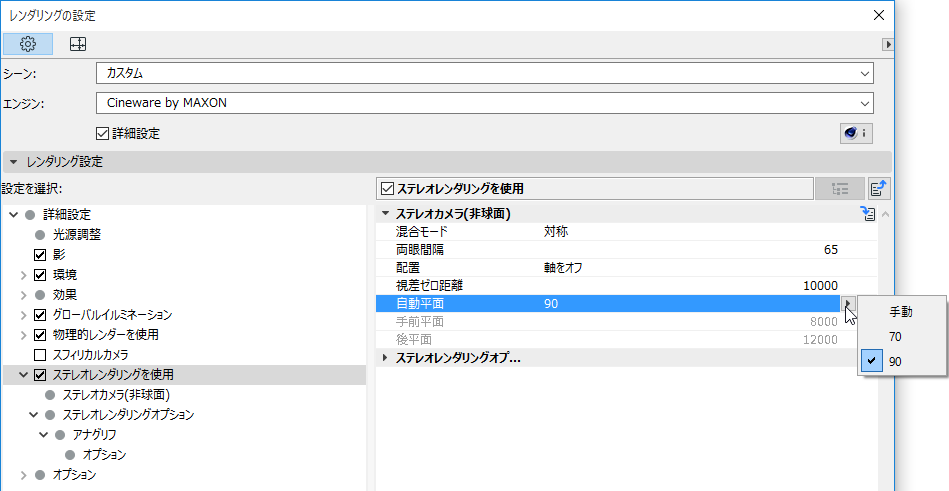Expand the 環境 tree node

coord(24,275)
